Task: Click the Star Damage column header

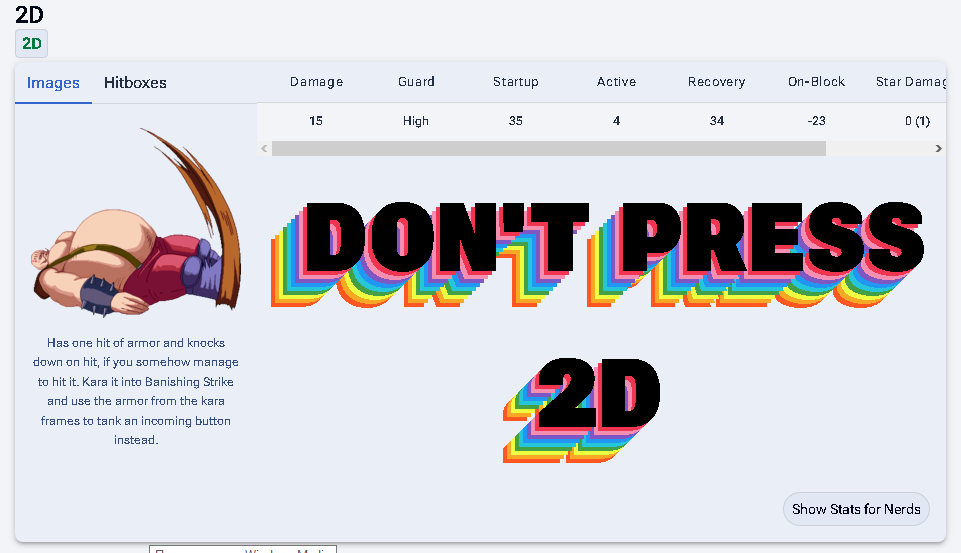Action: click(911, 82)
